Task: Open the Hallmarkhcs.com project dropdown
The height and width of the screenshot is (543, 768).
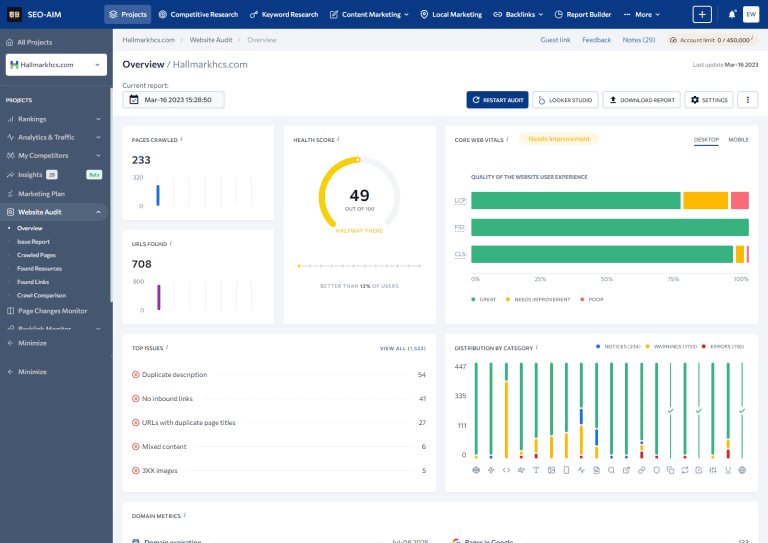Action: 56,65
